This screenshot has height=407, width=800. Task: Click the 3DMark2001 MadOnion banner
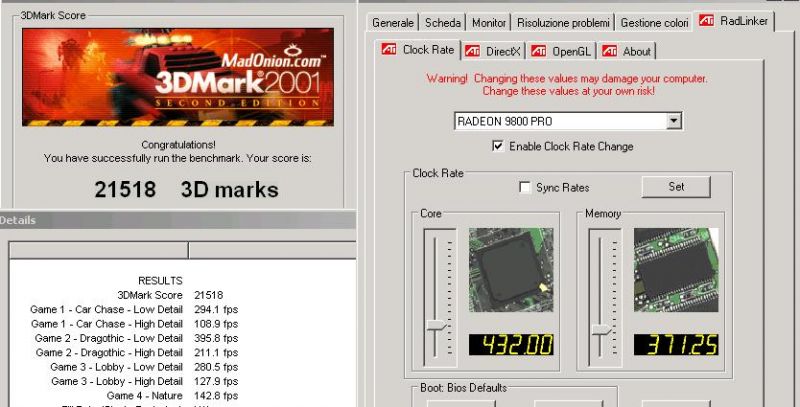coord(178,77)
